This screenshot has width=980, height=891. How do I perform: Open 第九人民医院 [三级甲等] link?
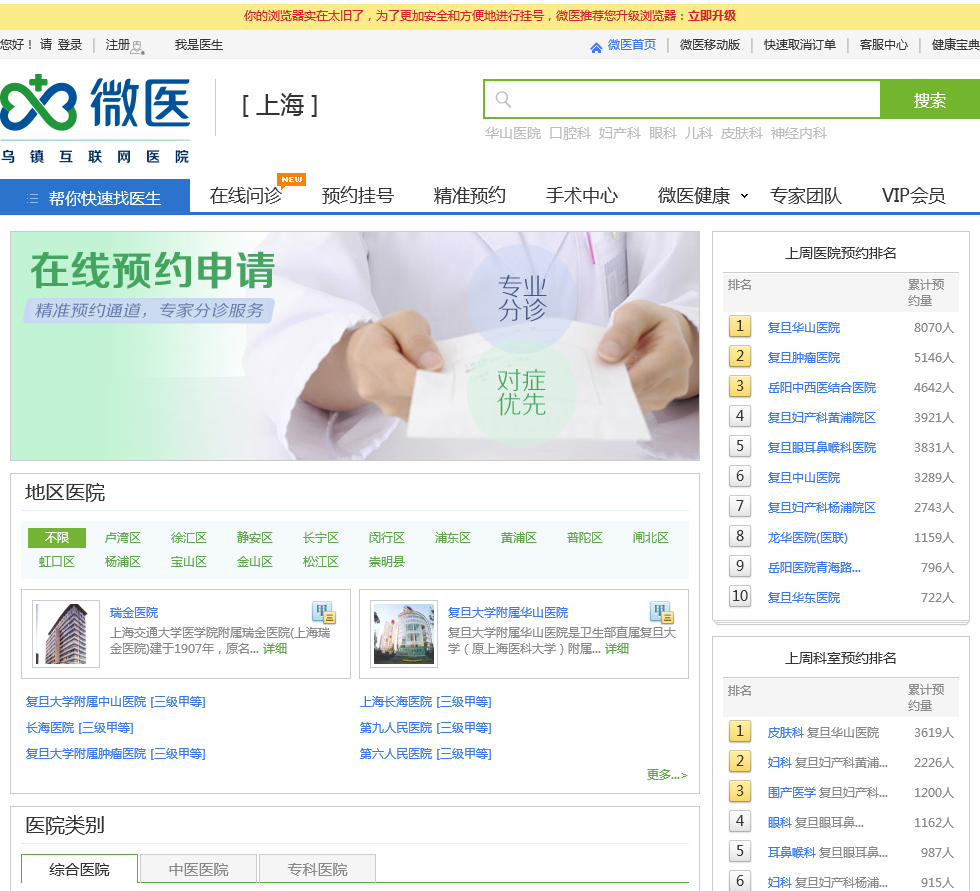pyautogui.click(x=426, y=728)
